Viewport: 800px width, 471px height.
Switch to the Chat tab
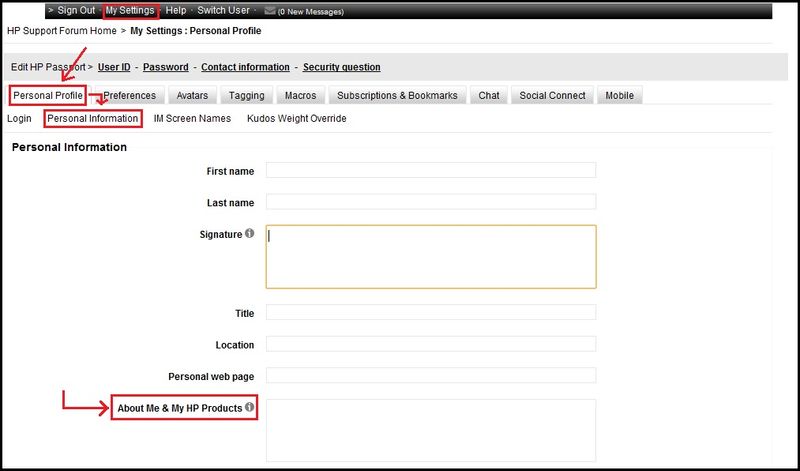489,95
